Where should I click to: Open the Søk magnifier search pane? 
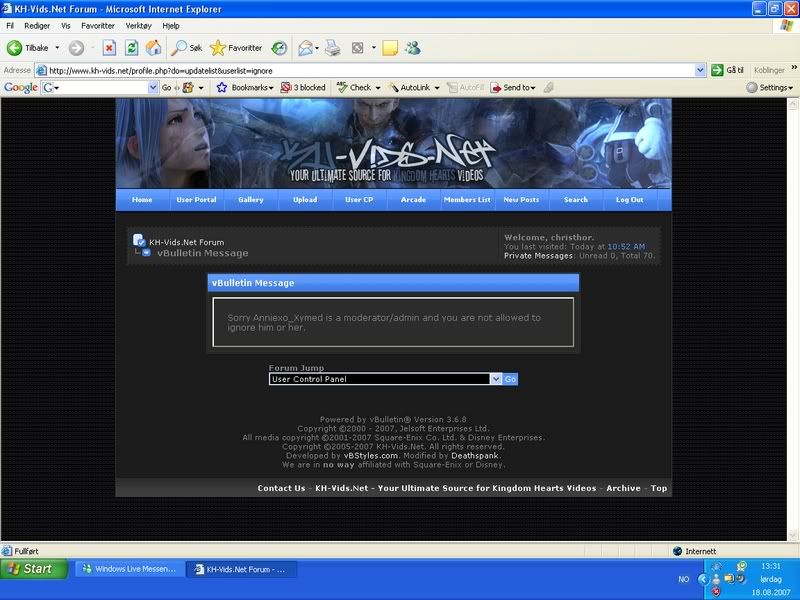186,48
